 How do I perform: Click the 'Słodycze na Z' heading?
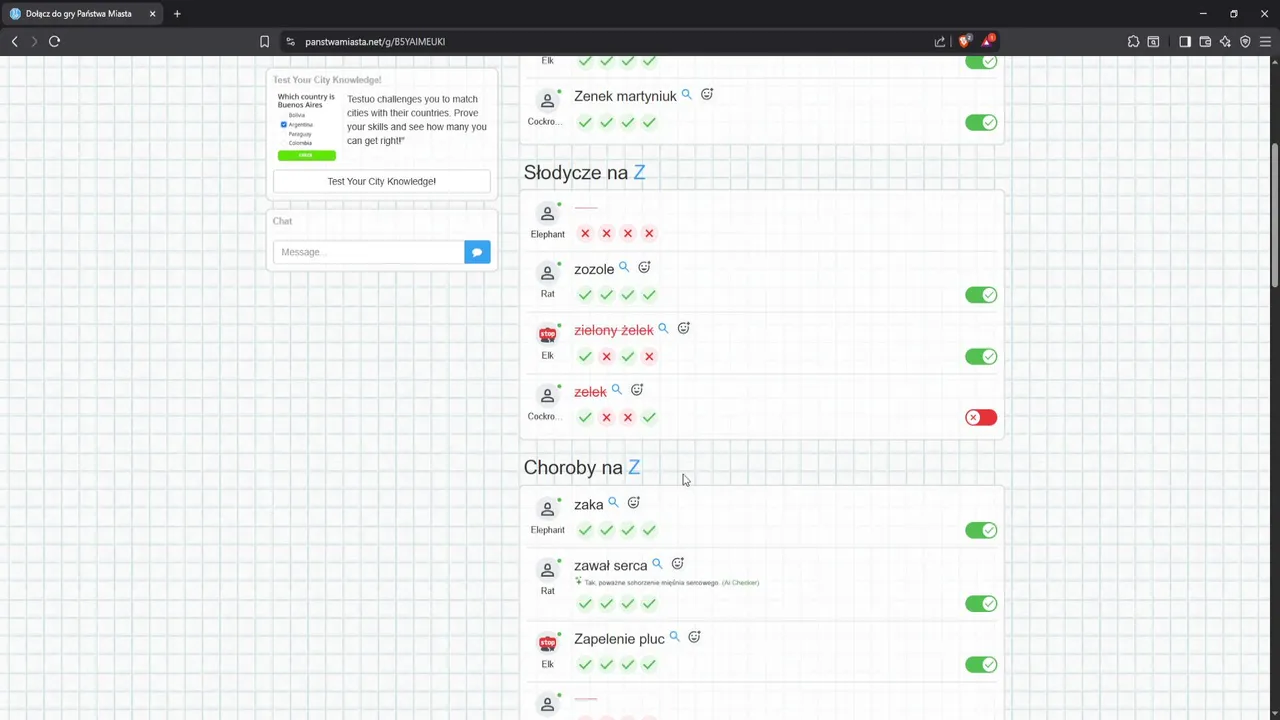click(584, 172)
